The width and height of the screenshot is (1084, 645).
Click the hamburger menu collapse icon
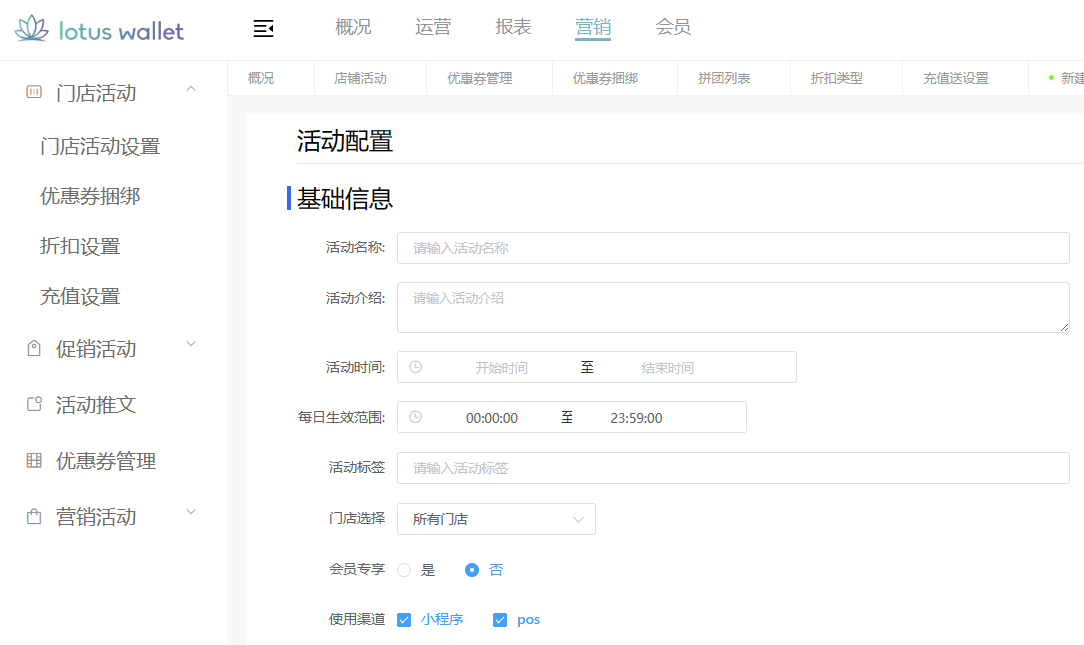coord(263,29)
